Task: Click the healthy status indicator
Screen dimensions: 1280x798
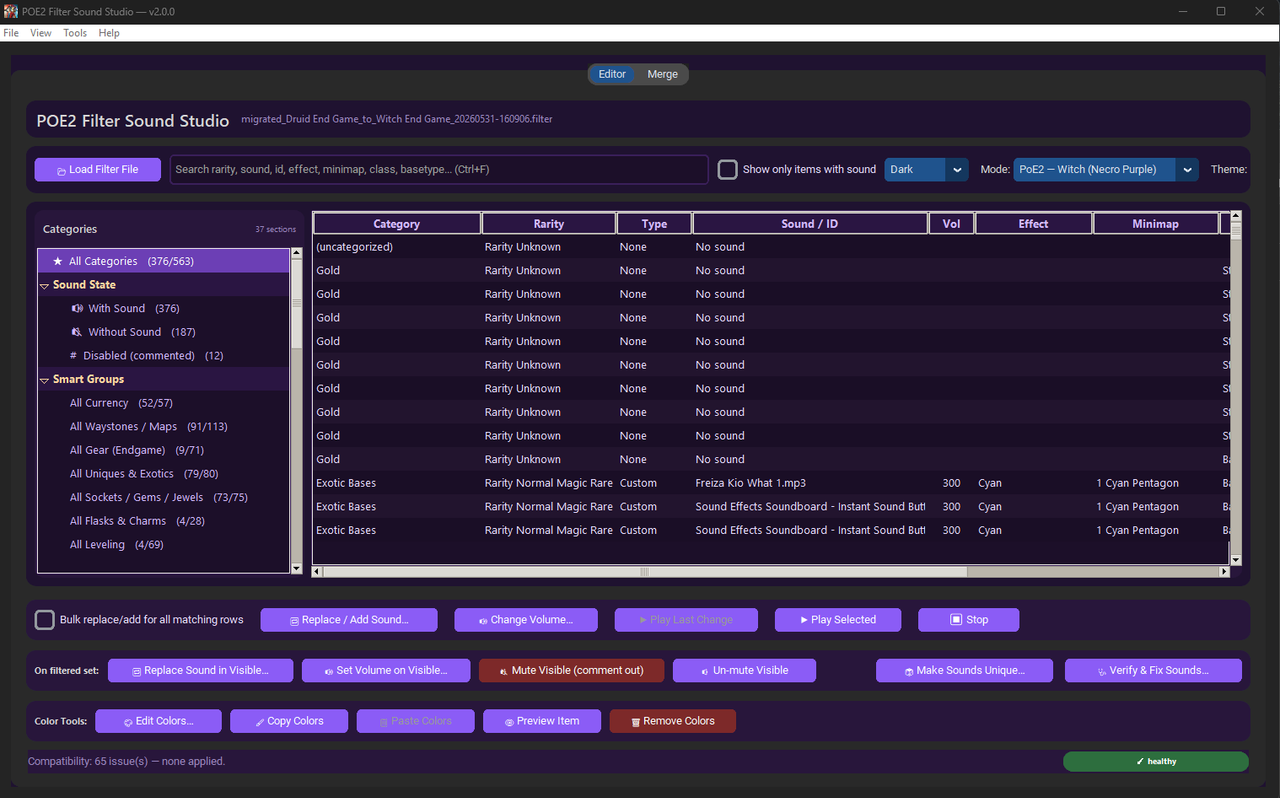Action: [1156, 762]
